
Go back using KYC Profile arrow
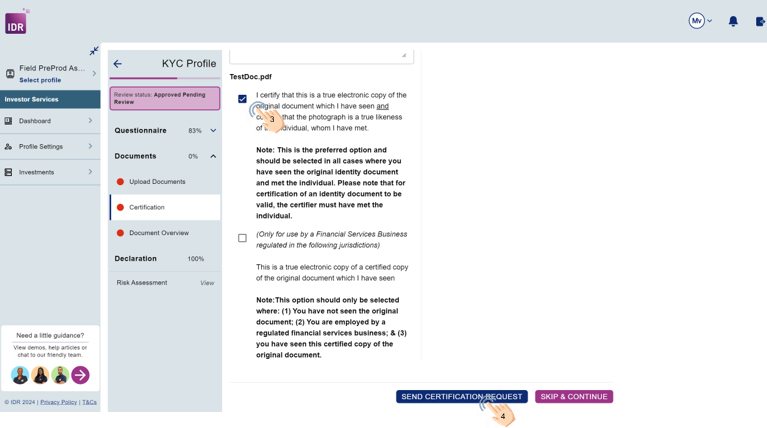coord(118,64)
